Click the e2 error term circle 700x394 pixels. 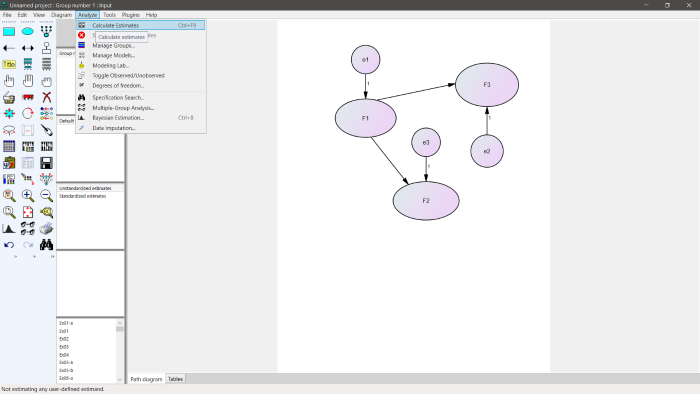[x=487, y=151]
